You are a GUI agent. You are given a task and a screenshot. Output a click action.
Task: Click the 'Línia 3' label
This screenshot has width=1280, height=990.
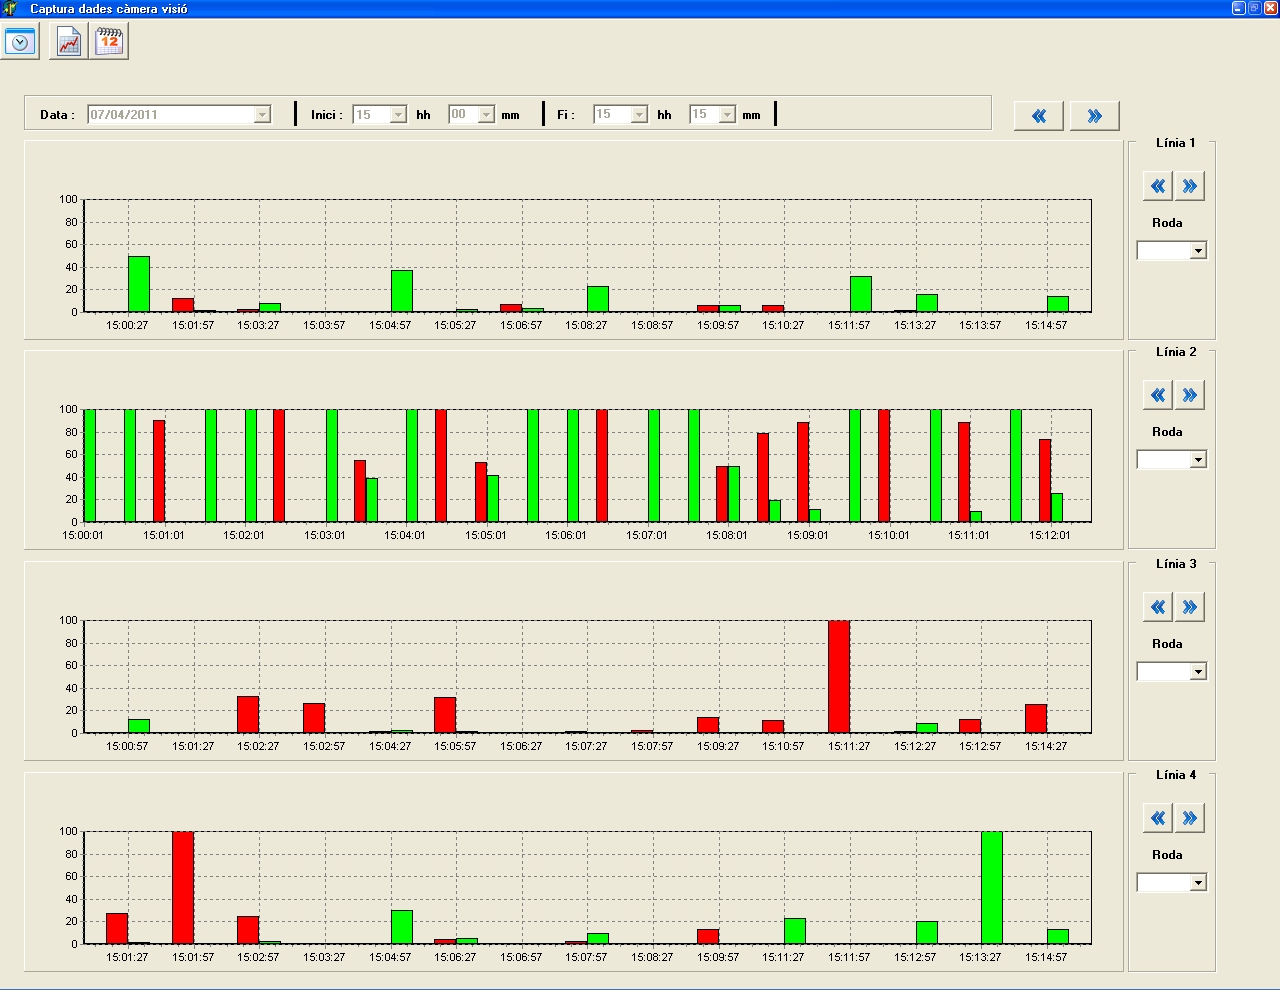click(x=1175, y=564)
